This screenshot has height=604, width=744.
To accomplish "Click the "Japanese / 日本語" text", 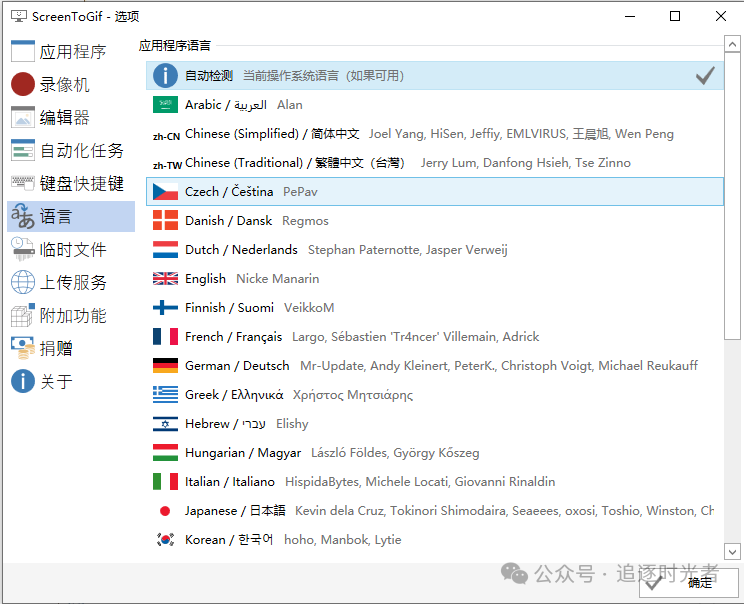I will [x=235, y=511].
